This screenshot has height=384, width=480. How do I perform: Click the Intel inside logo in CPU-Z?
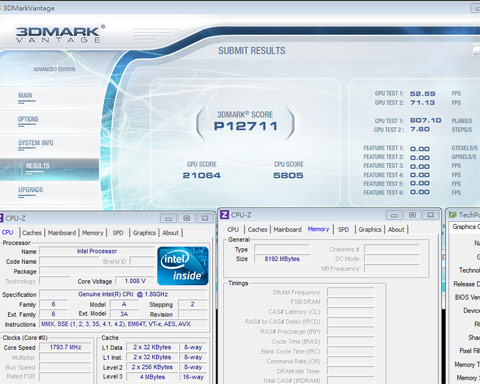coord(183,266)
